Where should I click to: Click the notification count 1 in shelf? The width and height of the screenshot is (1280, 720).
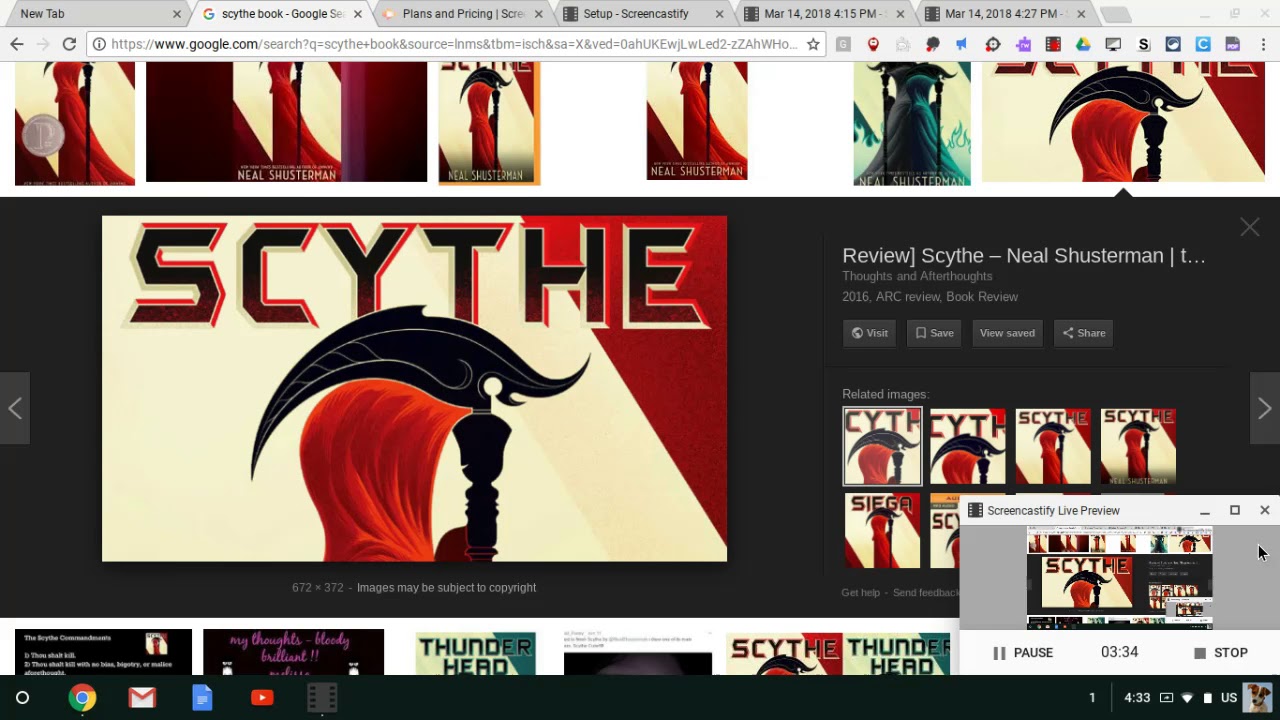click(1092, 697)
